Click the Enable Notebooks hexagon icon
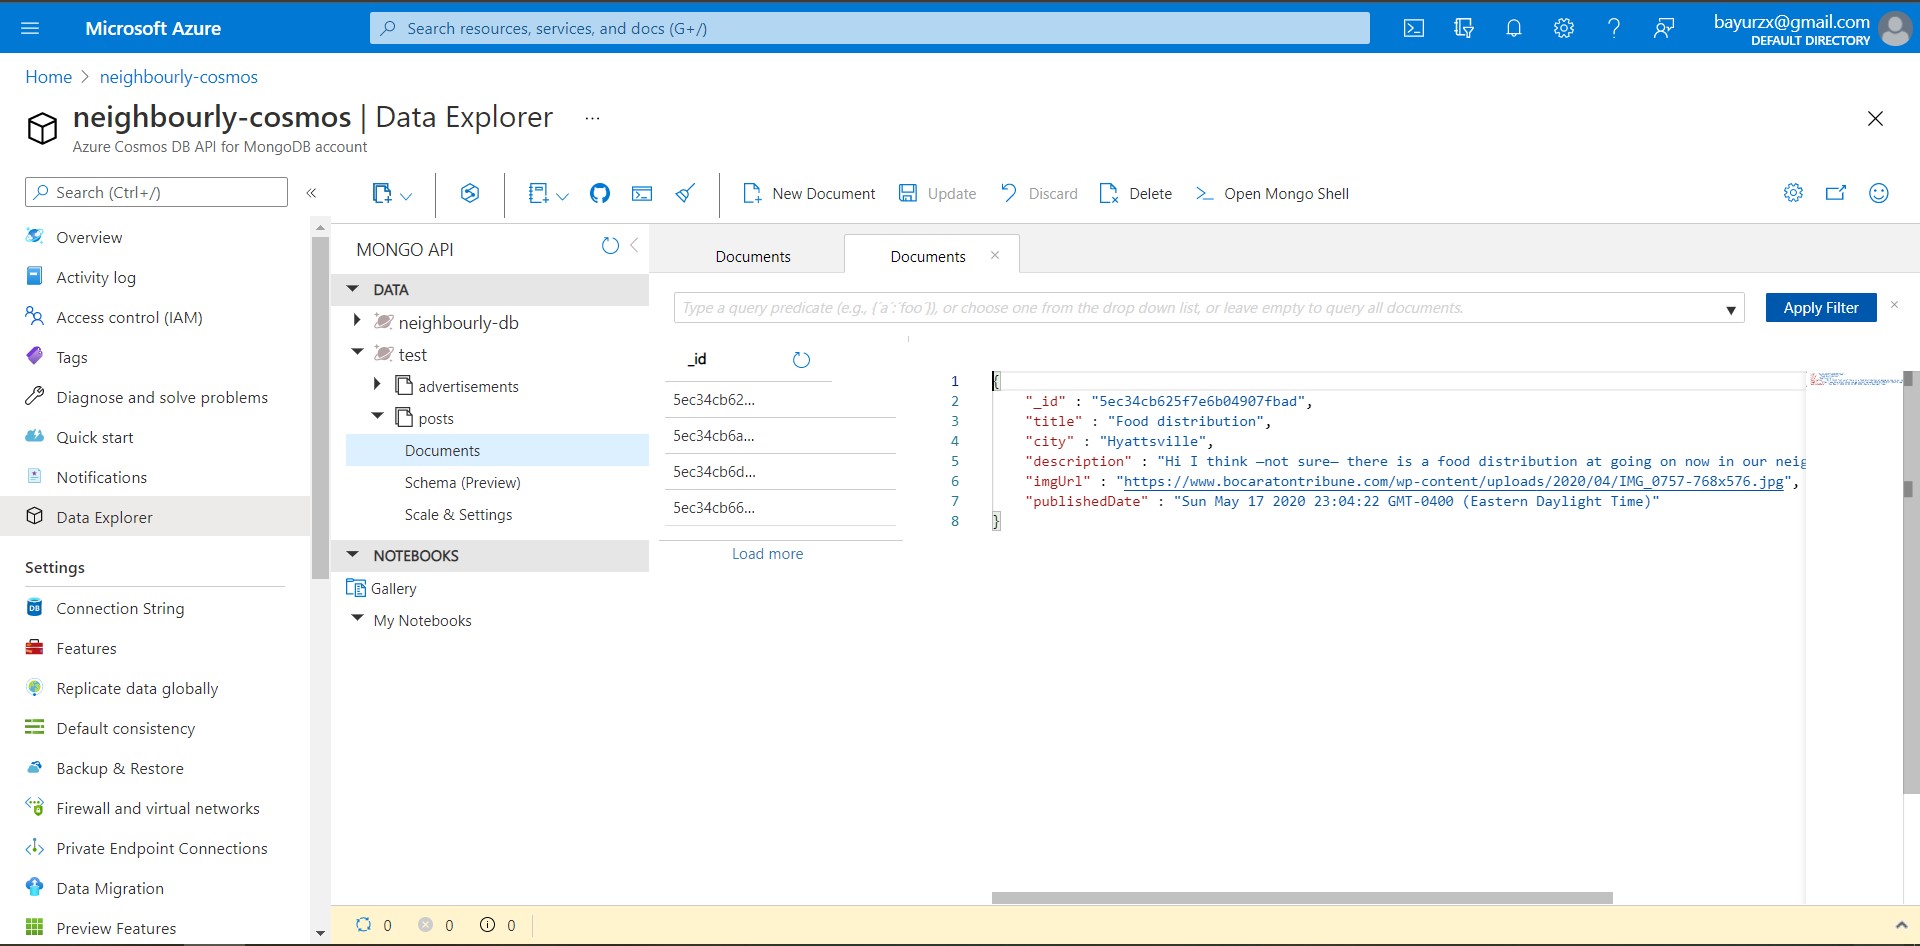The height and width of the screenshot is (946, 1920). pos(470,193)
